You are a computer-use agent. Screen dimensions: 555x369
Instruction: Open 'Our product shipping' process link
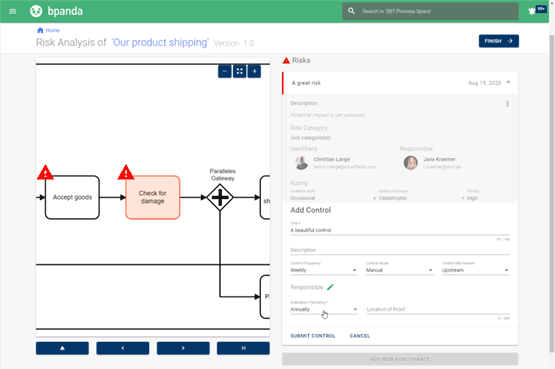click(x=160, y=42)
